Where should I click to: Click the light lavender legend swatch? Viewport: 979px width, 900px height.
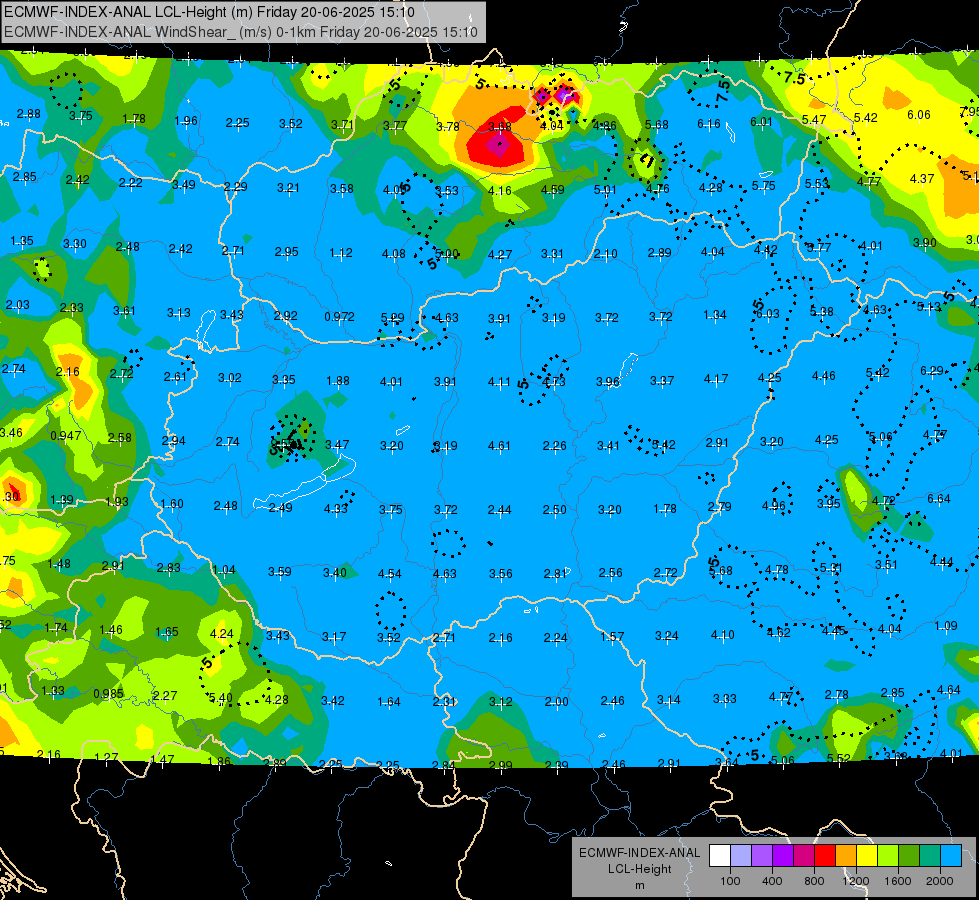tap(740, 856)
